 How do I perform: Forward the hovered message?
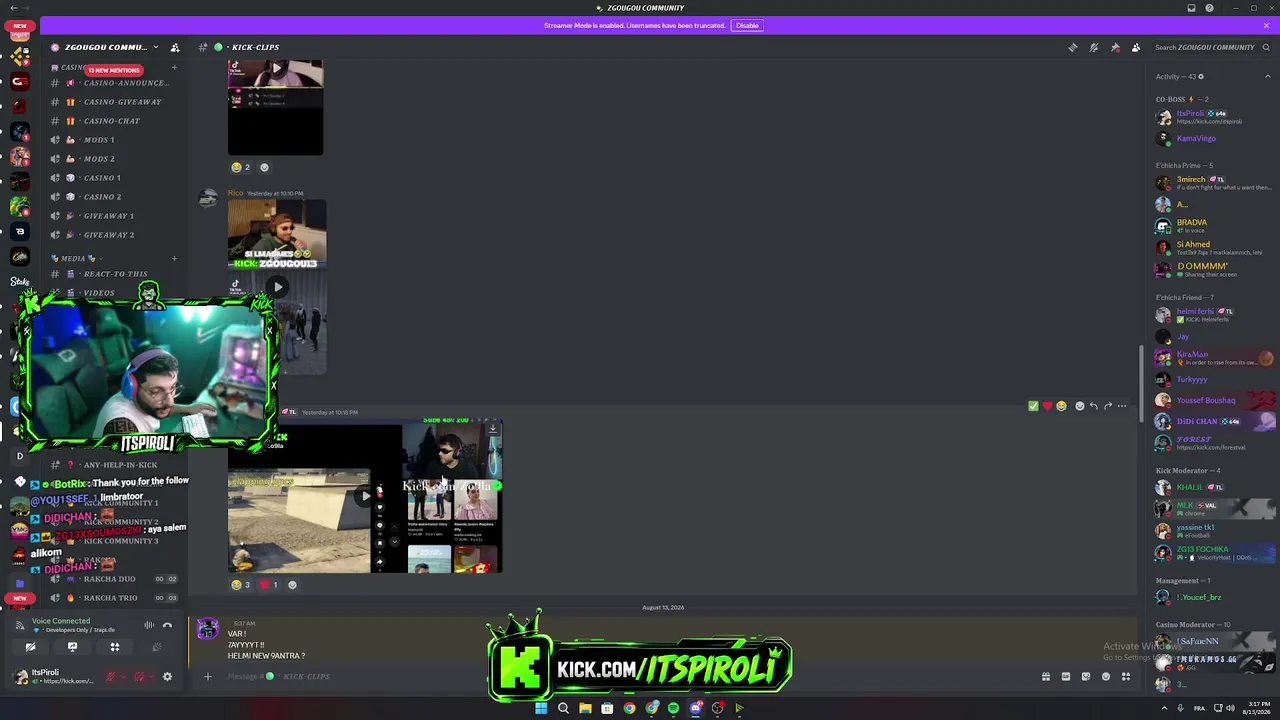tap(1108, 406)
